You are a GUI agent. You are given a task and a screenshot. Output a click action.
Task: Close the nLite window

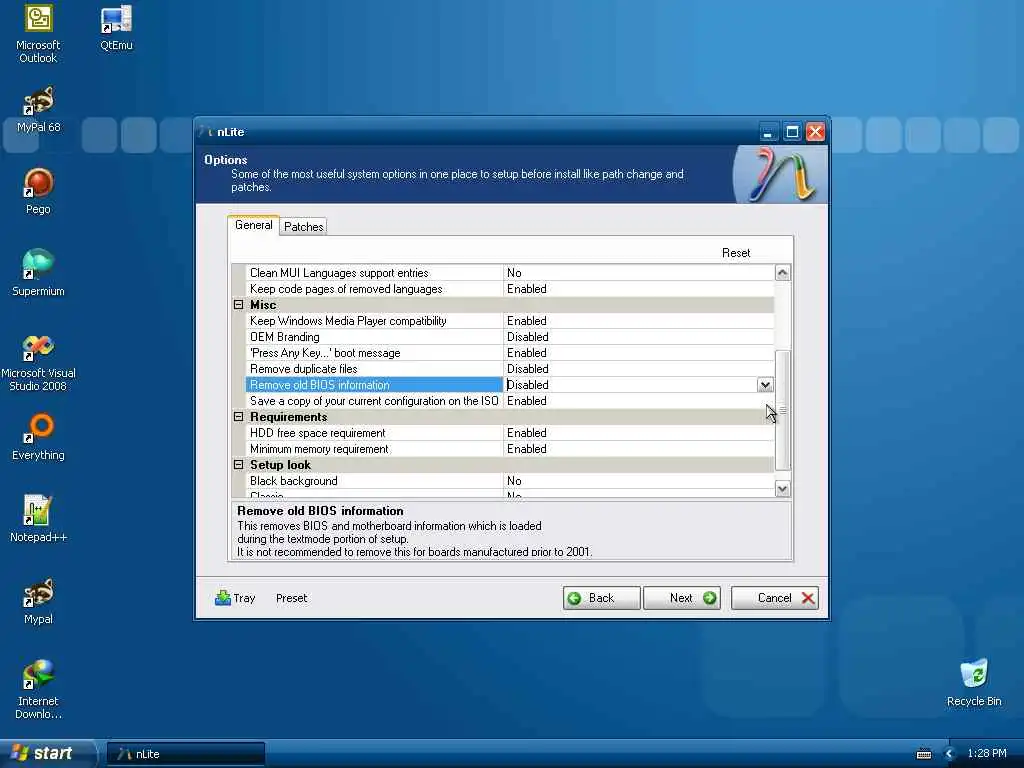coord(815,132)
